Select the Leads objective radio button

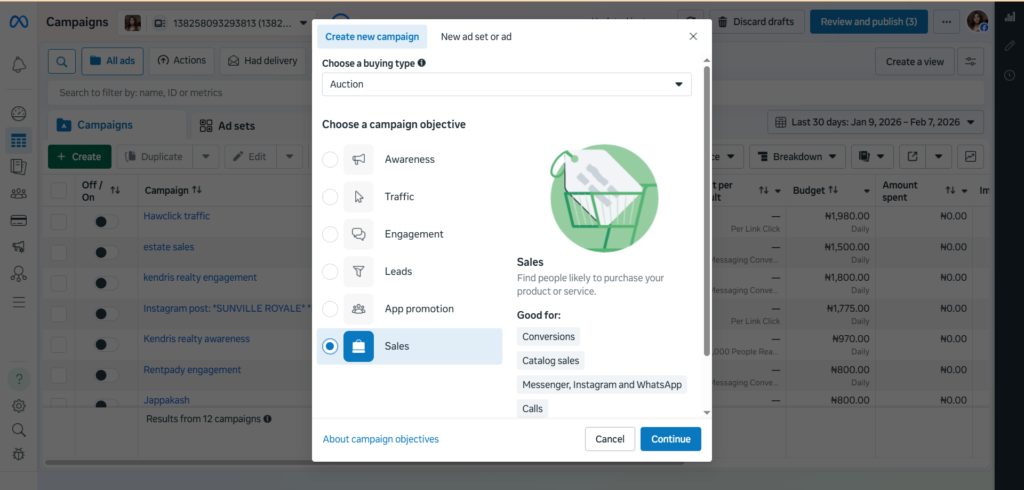(330, 271)
